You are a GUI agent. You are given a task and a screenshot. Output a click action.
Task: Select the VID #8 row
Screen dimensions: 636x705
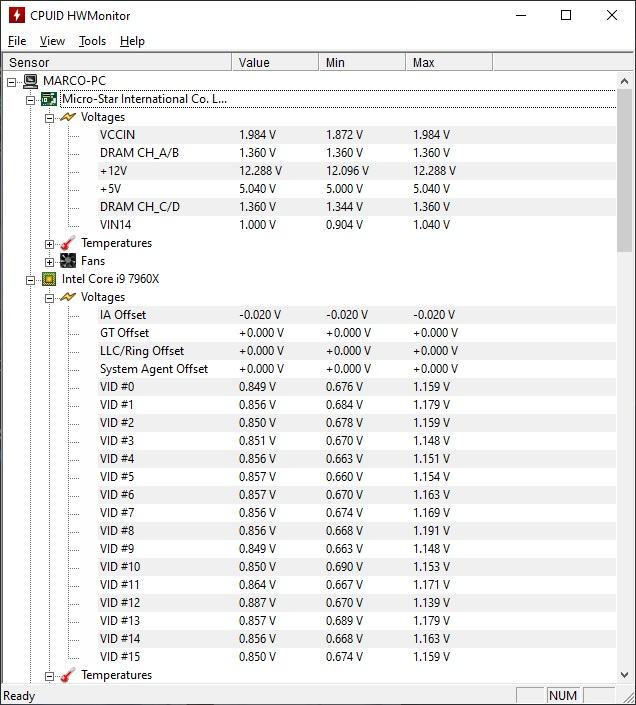(x=357, y=531)
